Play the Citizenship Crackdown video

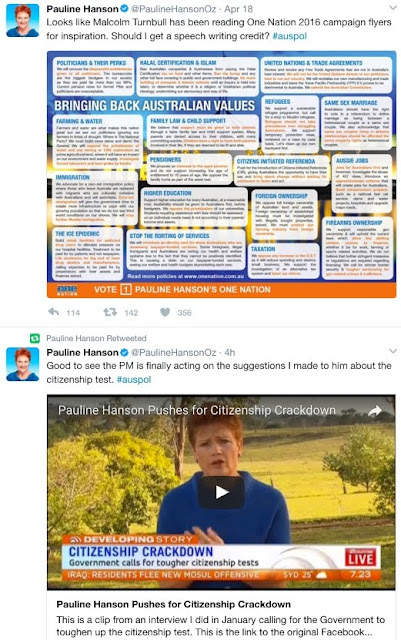(x=221, y=492)
